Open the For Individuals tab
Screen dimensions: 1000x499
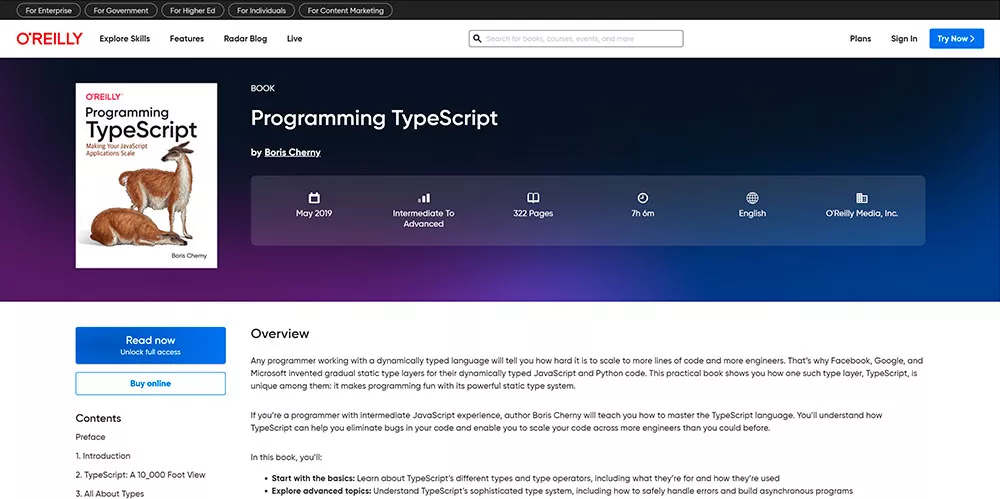[x=261, y=10]
